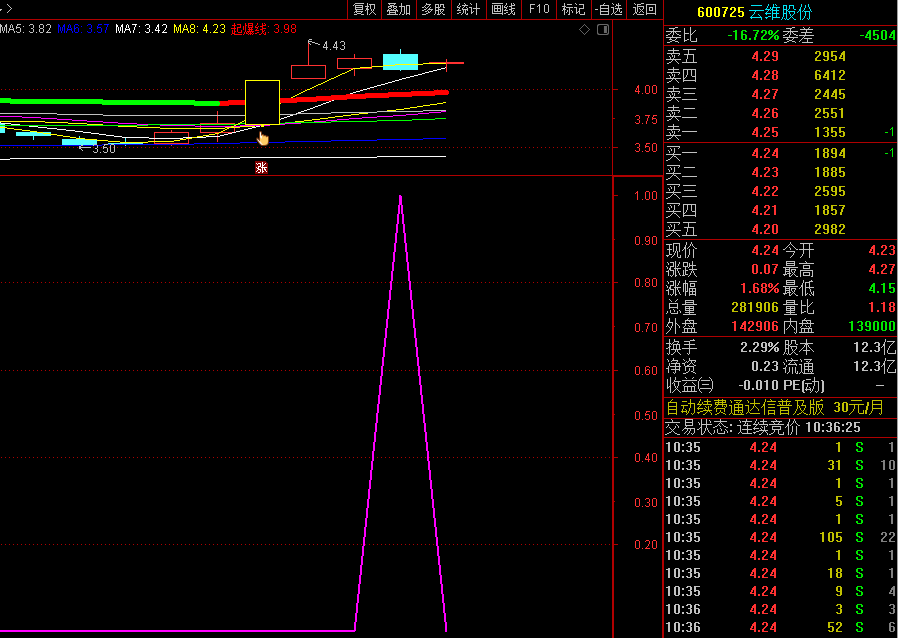Click the square icon beside the diamond
This screenshot has width=898, height=638.
coord(602,30)
